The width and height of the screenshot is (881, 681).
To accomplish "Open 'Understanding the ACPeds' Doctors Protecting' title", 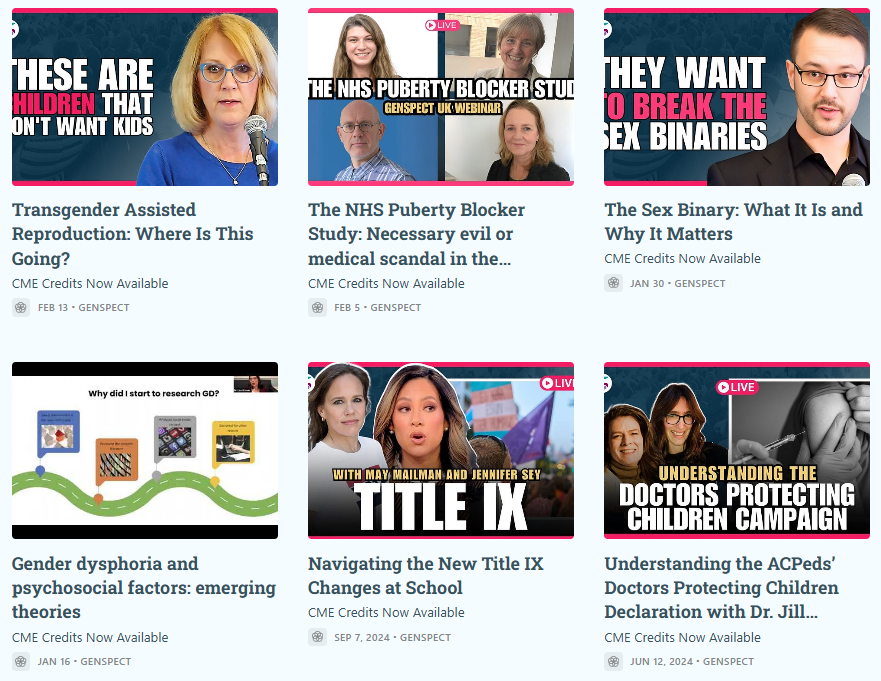I will click(721, 587).
